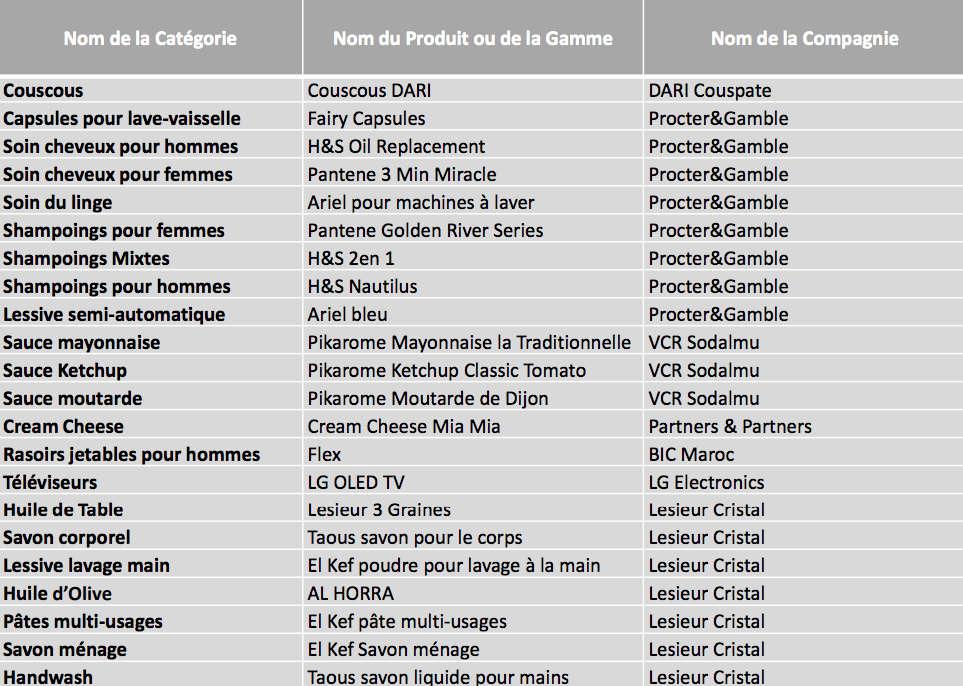The width and height of the screenshot is (963, 686).
Task: Click the H&S Oil Replacement cell
Action: point(472,146)
